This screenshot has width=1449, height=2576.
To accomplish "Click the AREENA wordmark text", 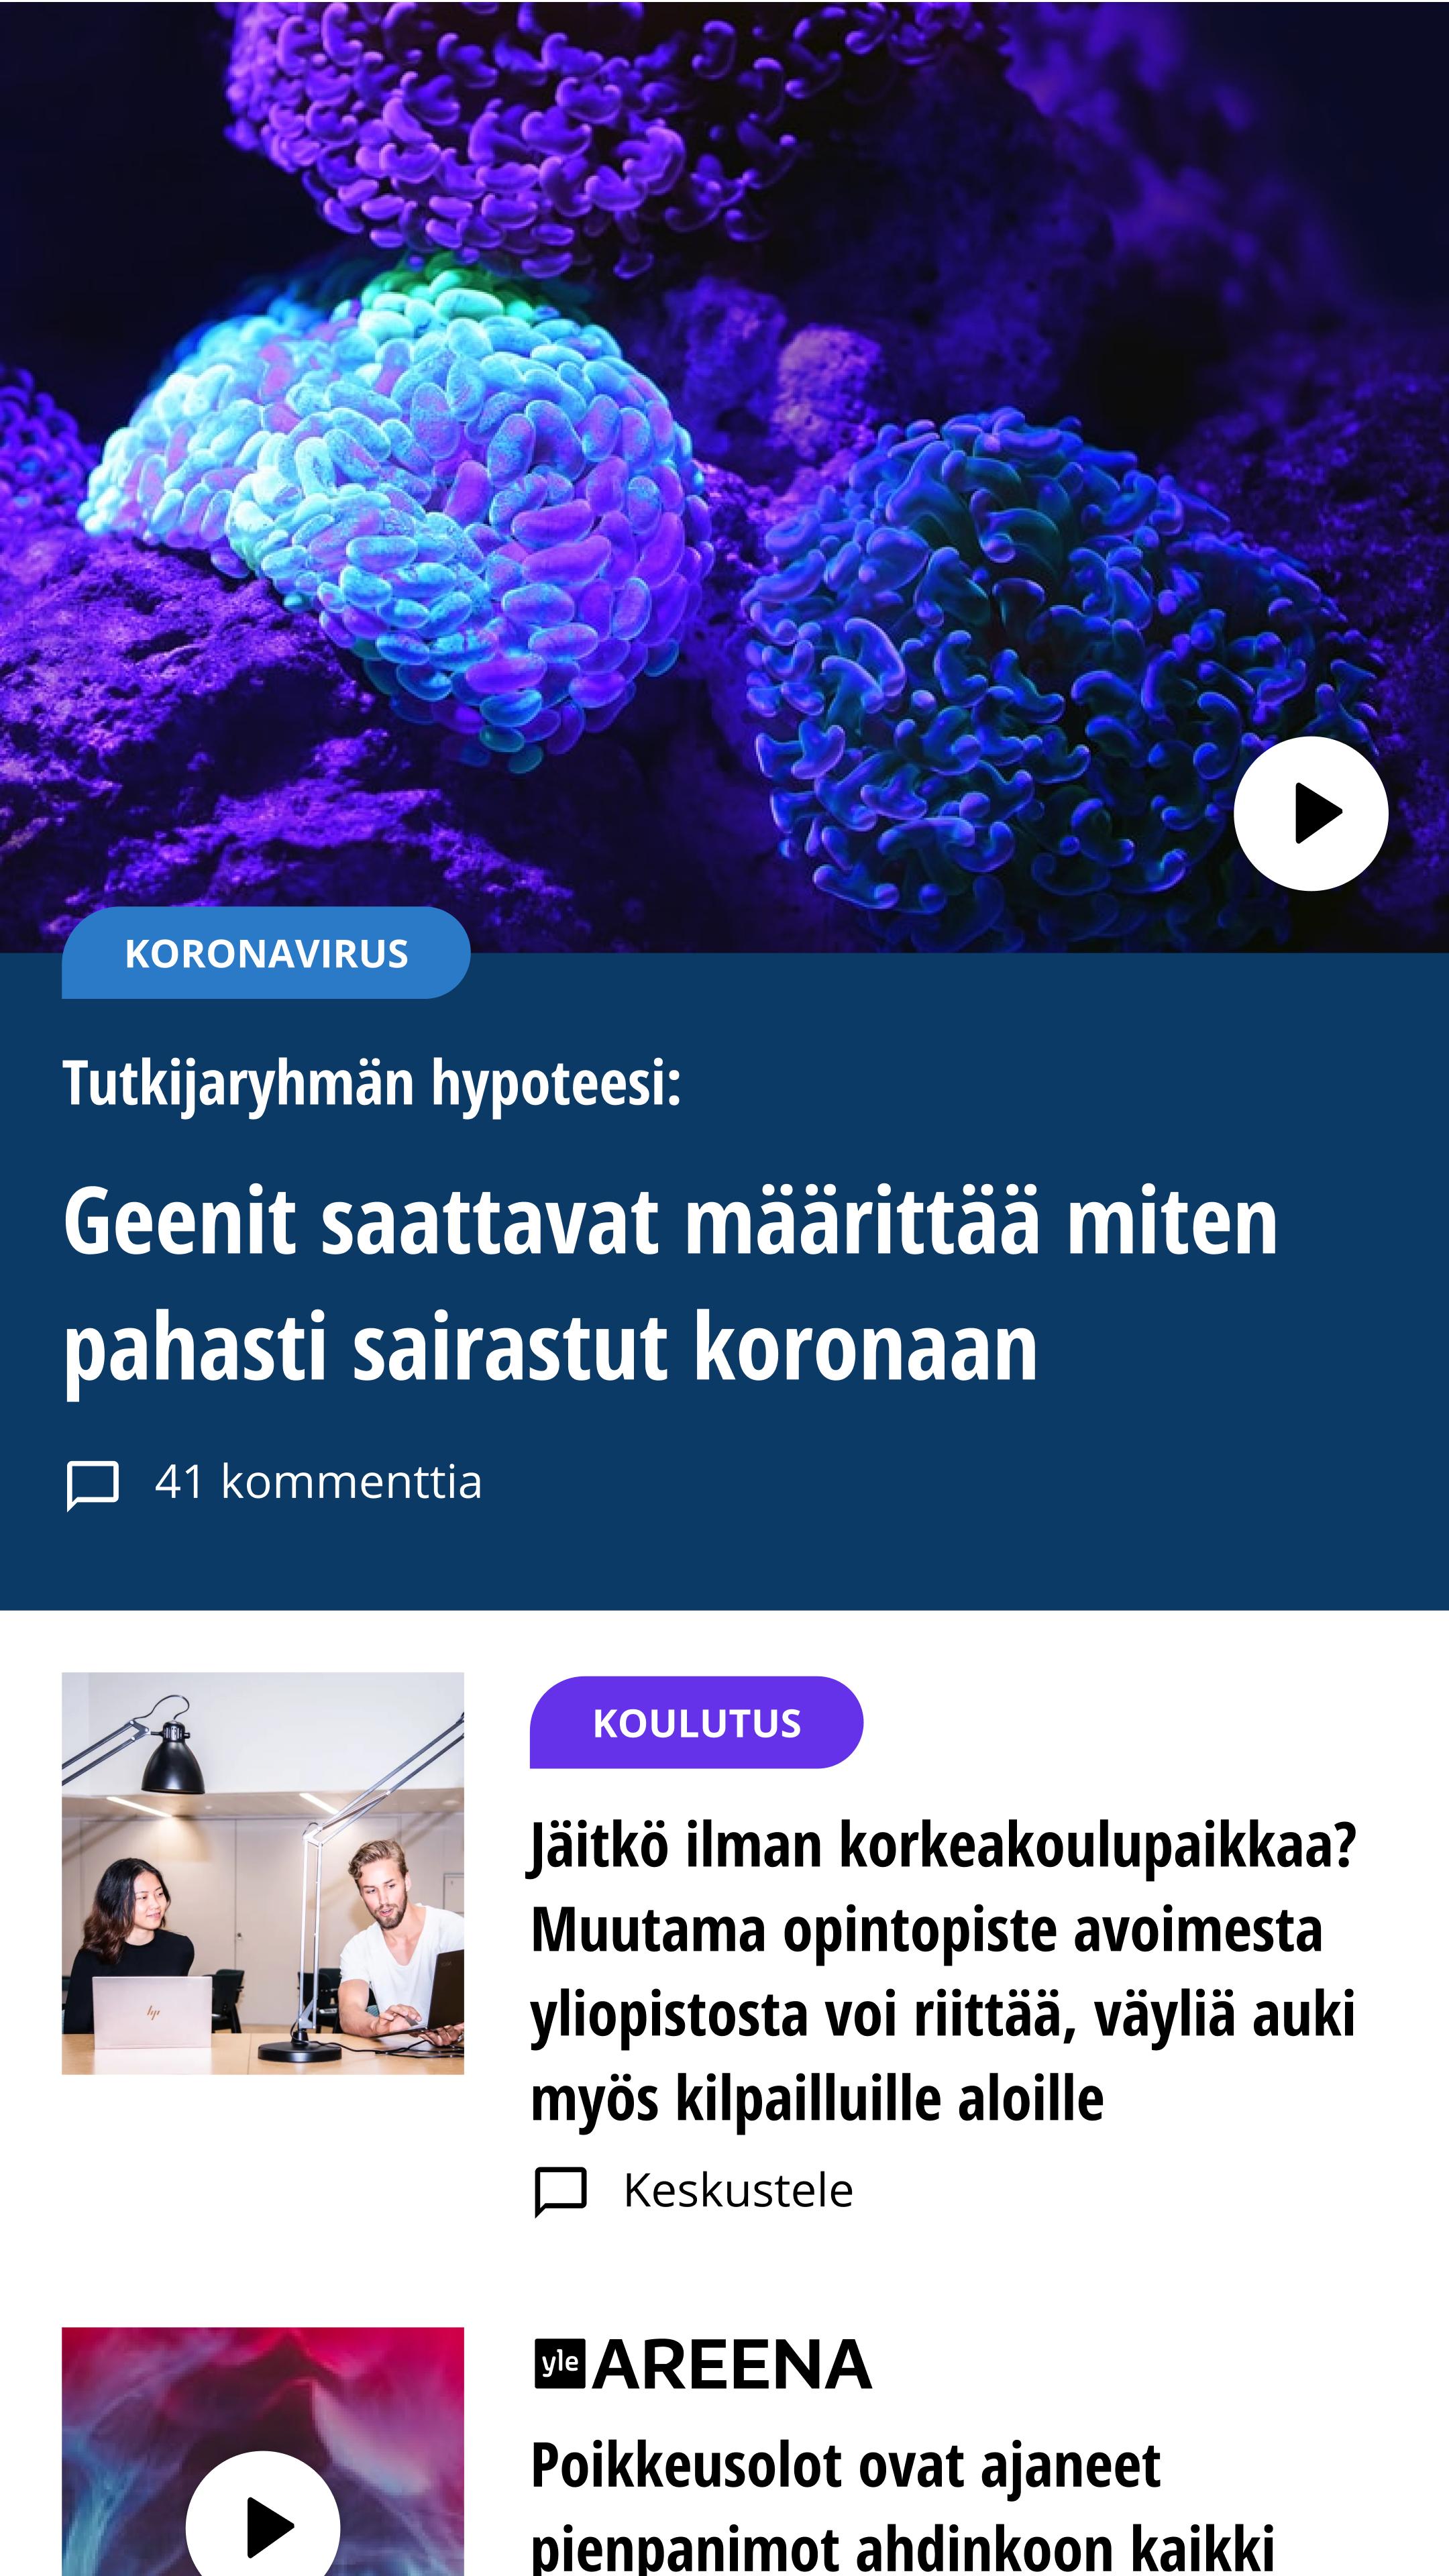I will coord(732,2365).
